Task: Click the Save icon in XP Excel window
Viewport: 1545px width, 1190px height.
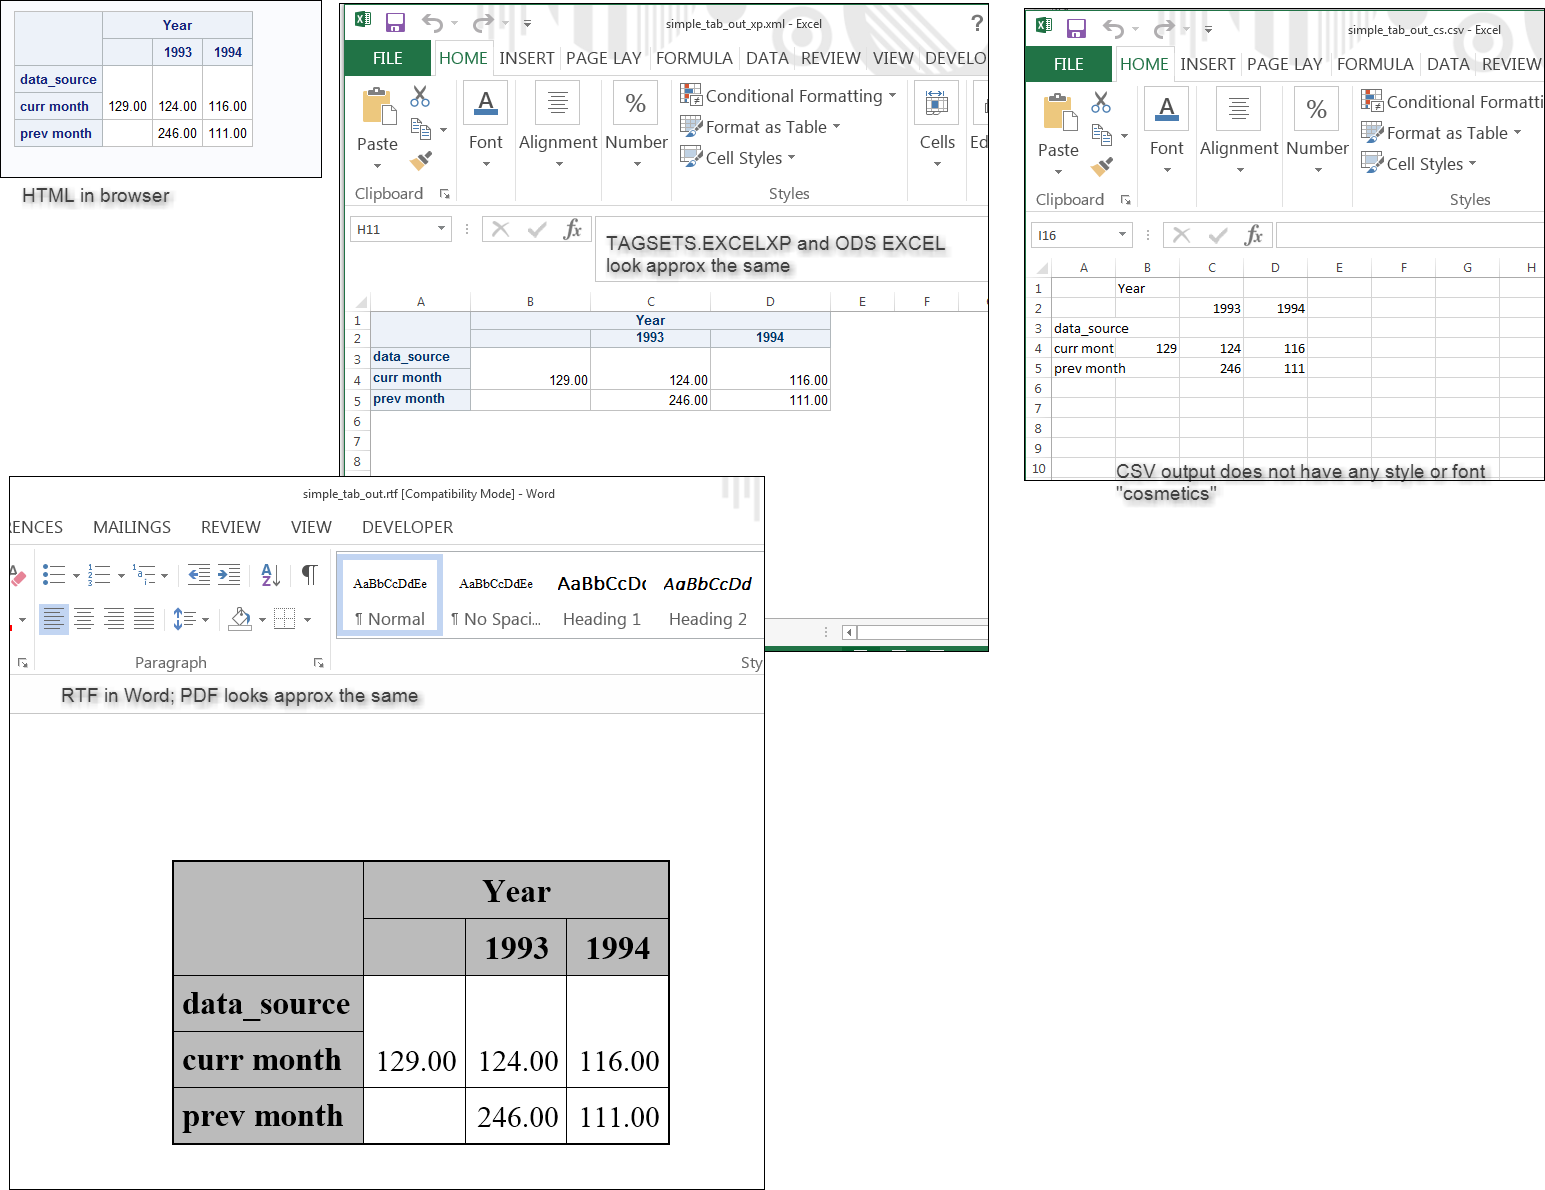Action: (395, 22)
